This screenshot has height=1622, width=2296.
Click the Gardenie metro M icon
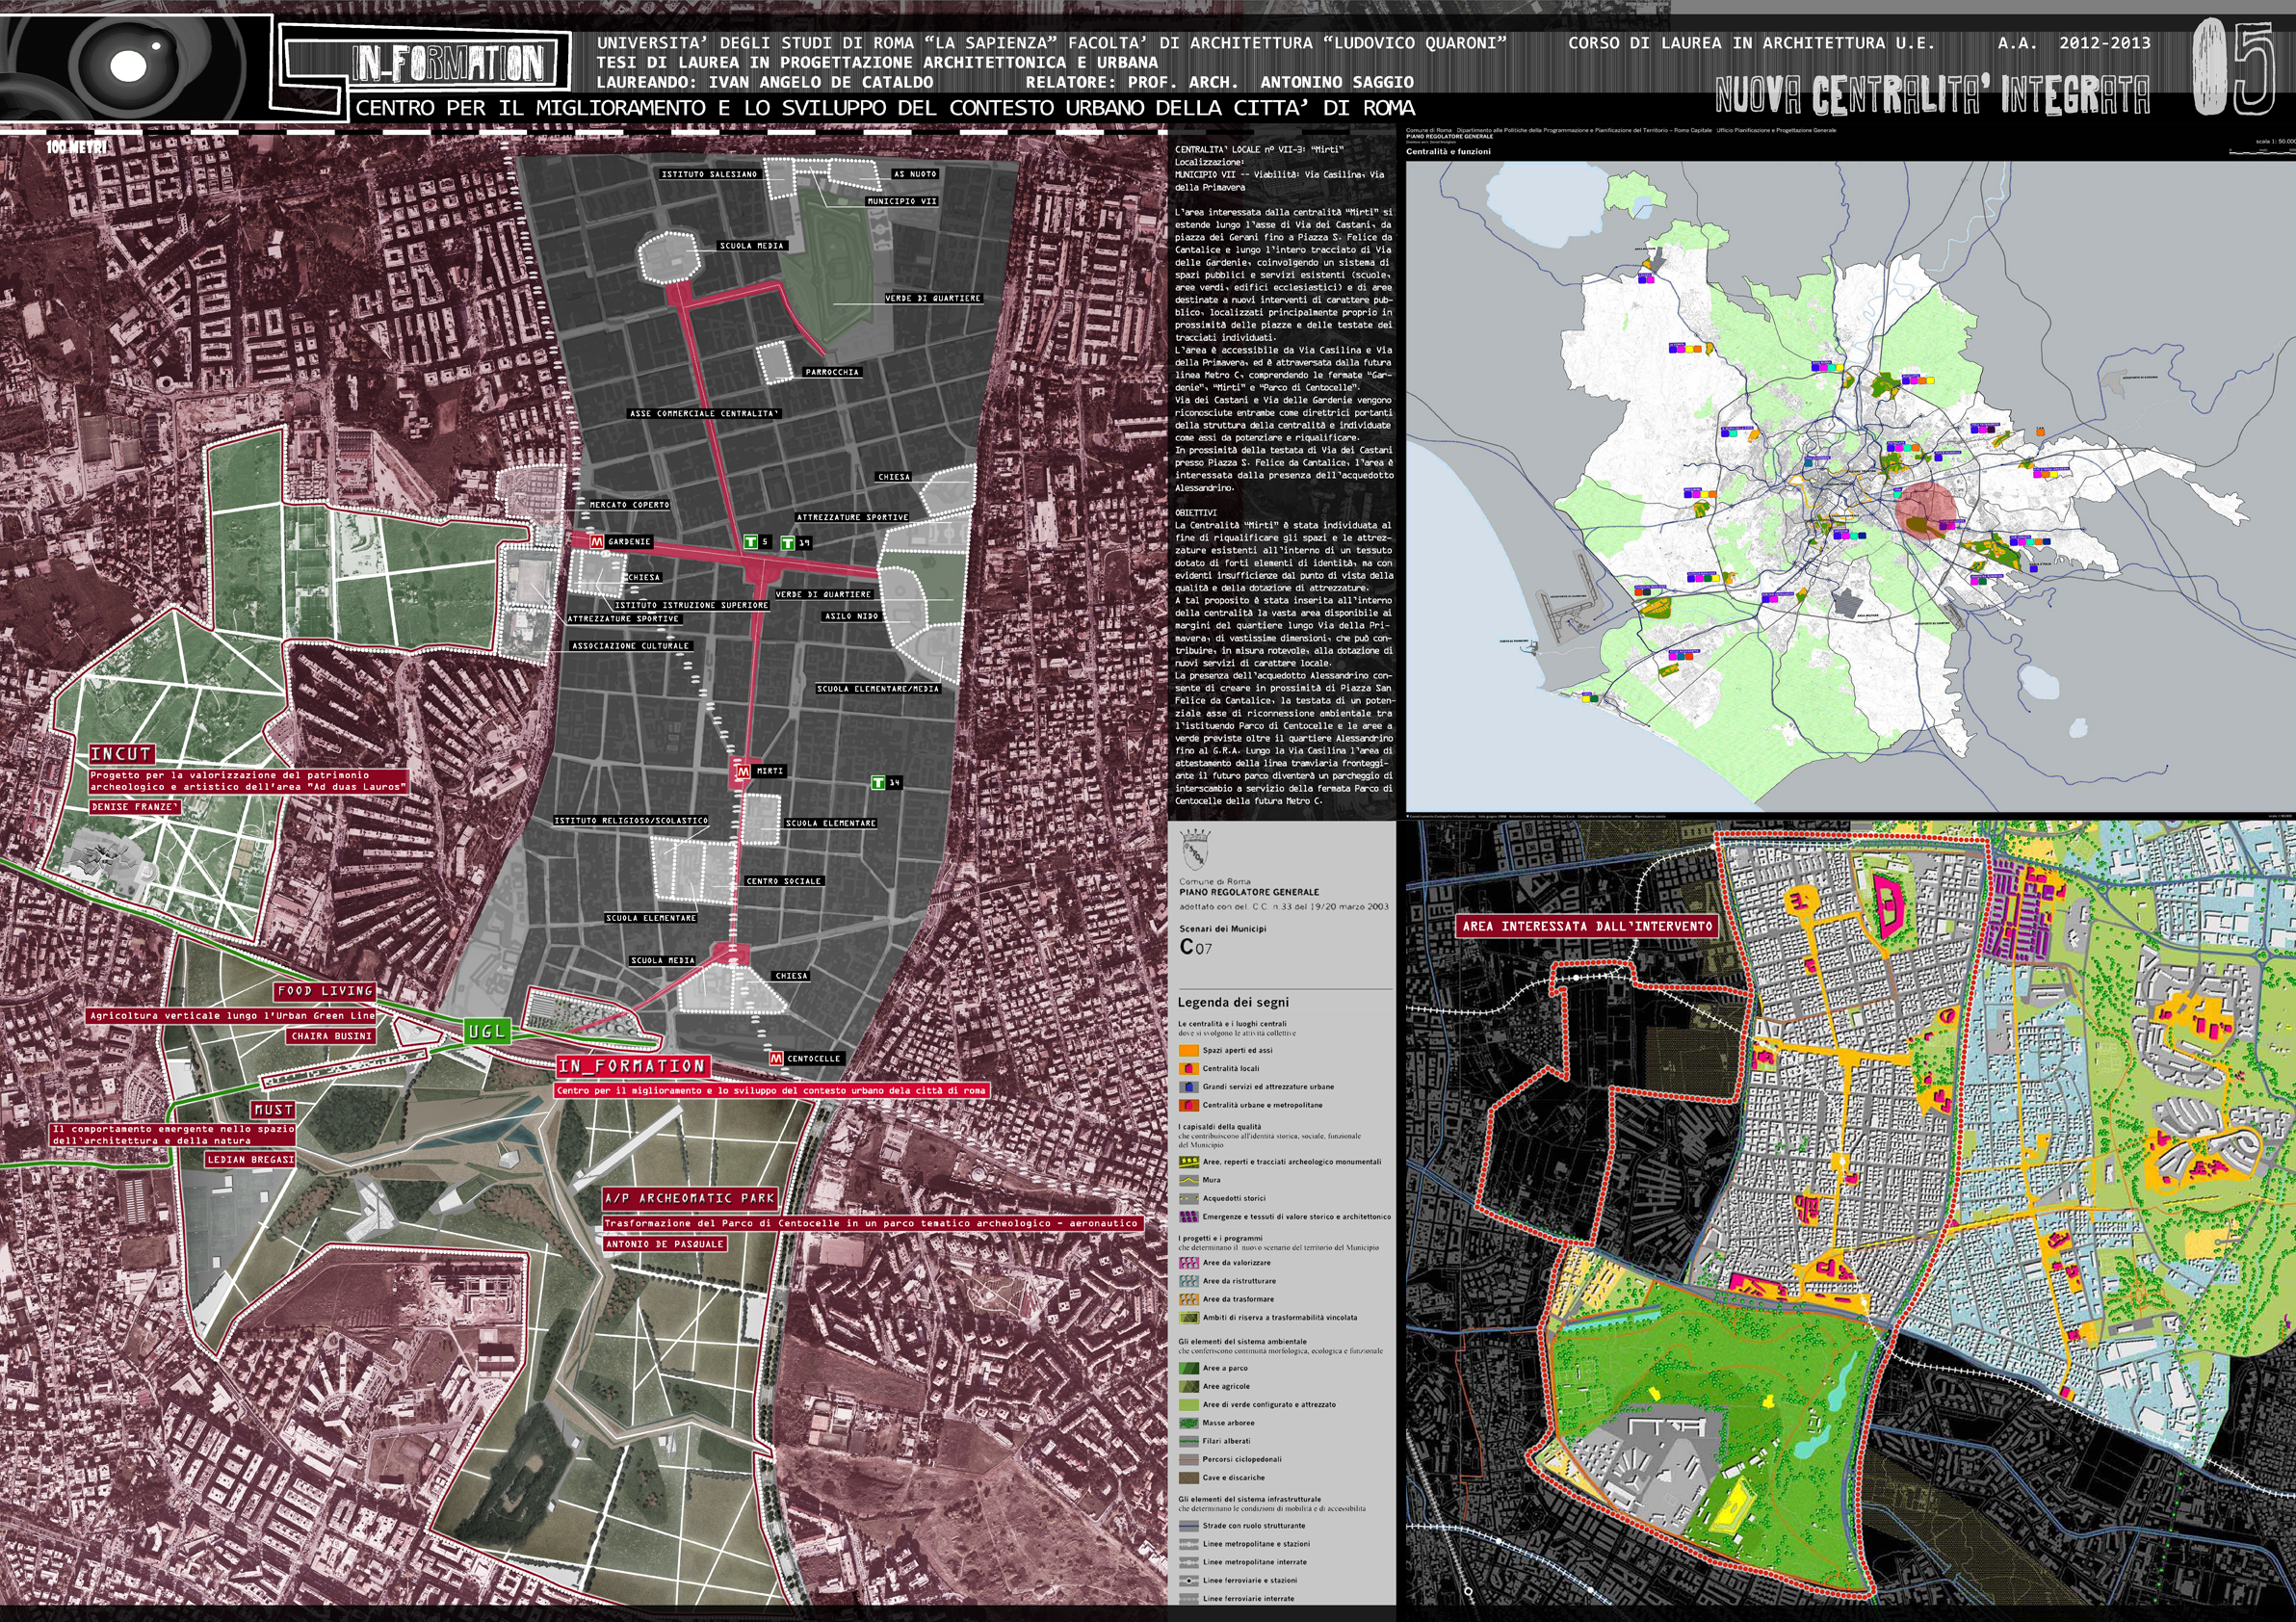[597, 541]
